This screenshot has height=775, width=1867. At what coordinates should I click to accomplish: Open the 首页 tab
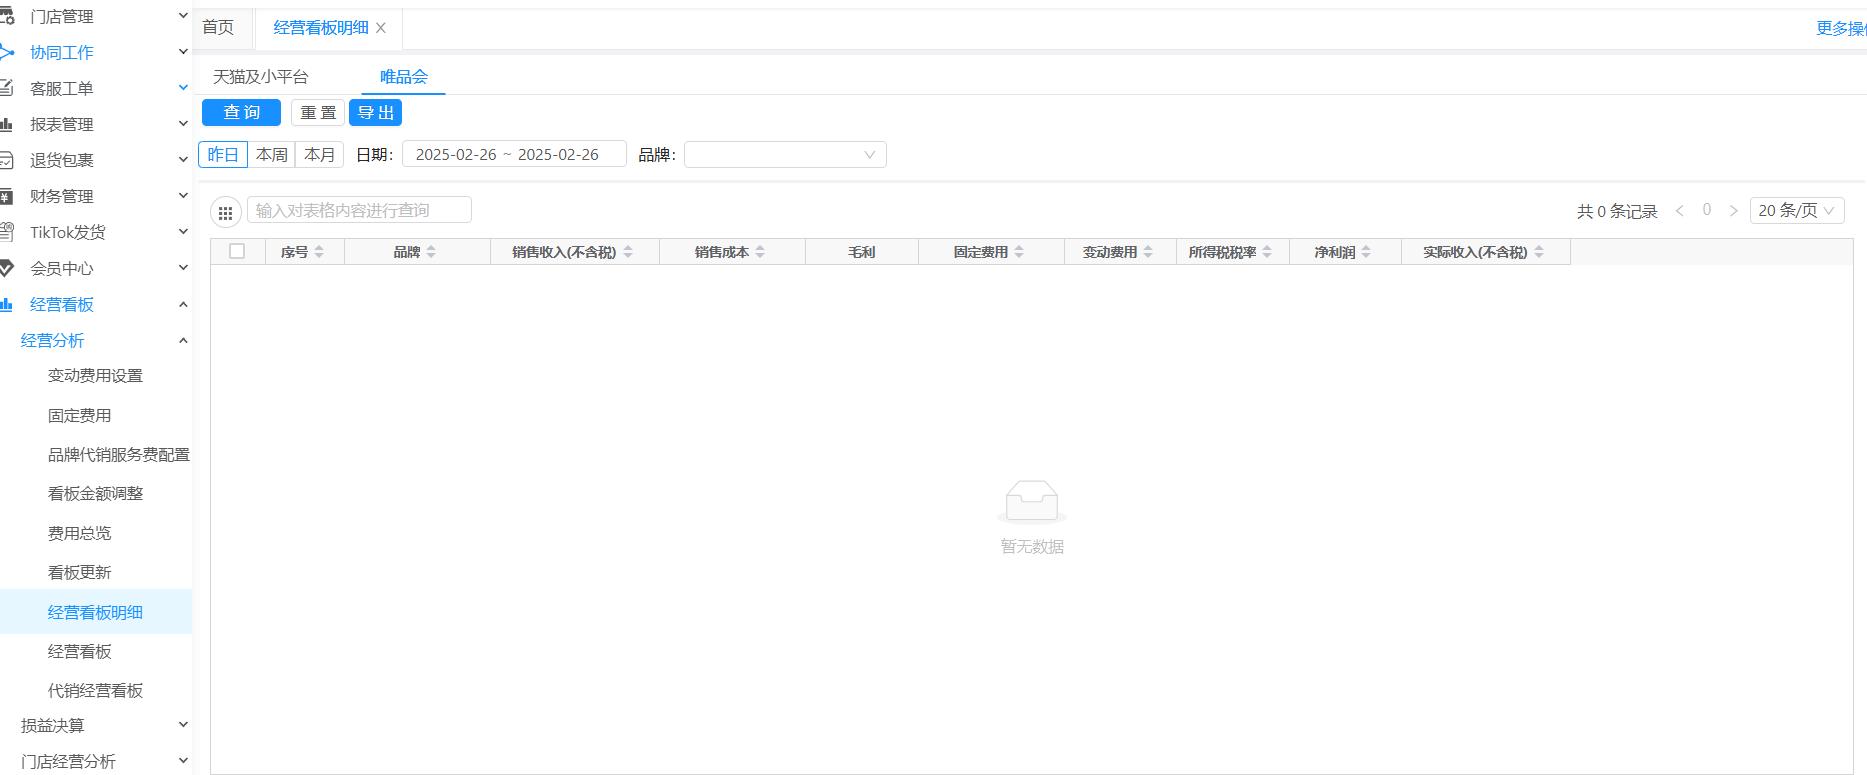pyautogui.click(x=218, y=28)
